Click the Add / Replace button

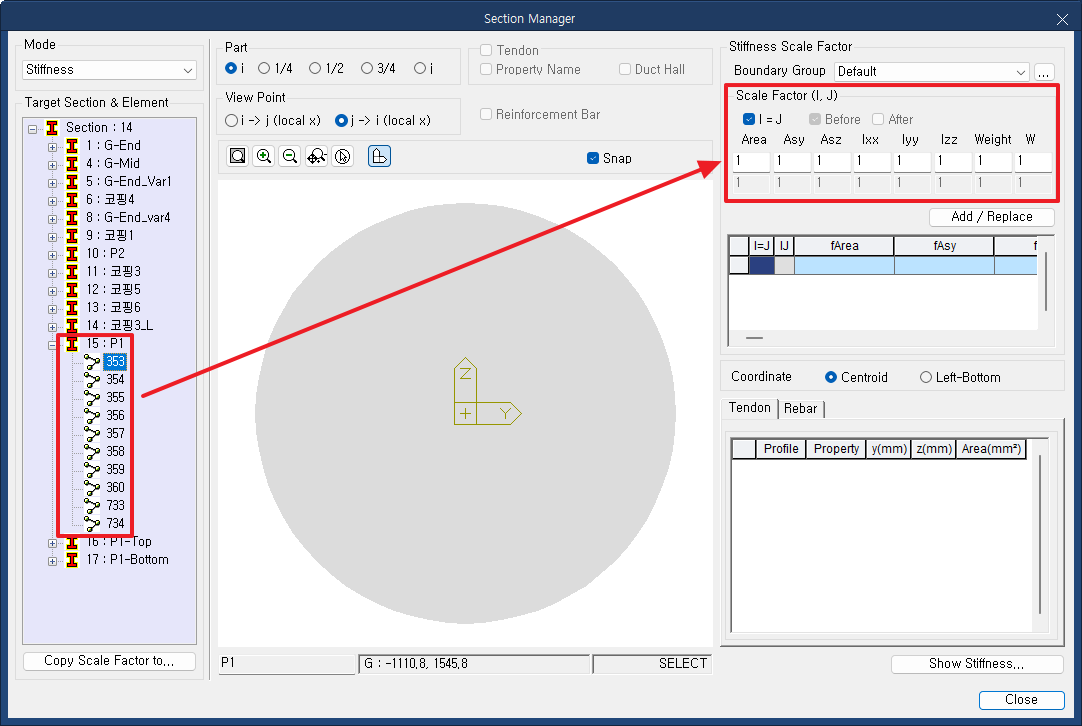tap(992, 217)
